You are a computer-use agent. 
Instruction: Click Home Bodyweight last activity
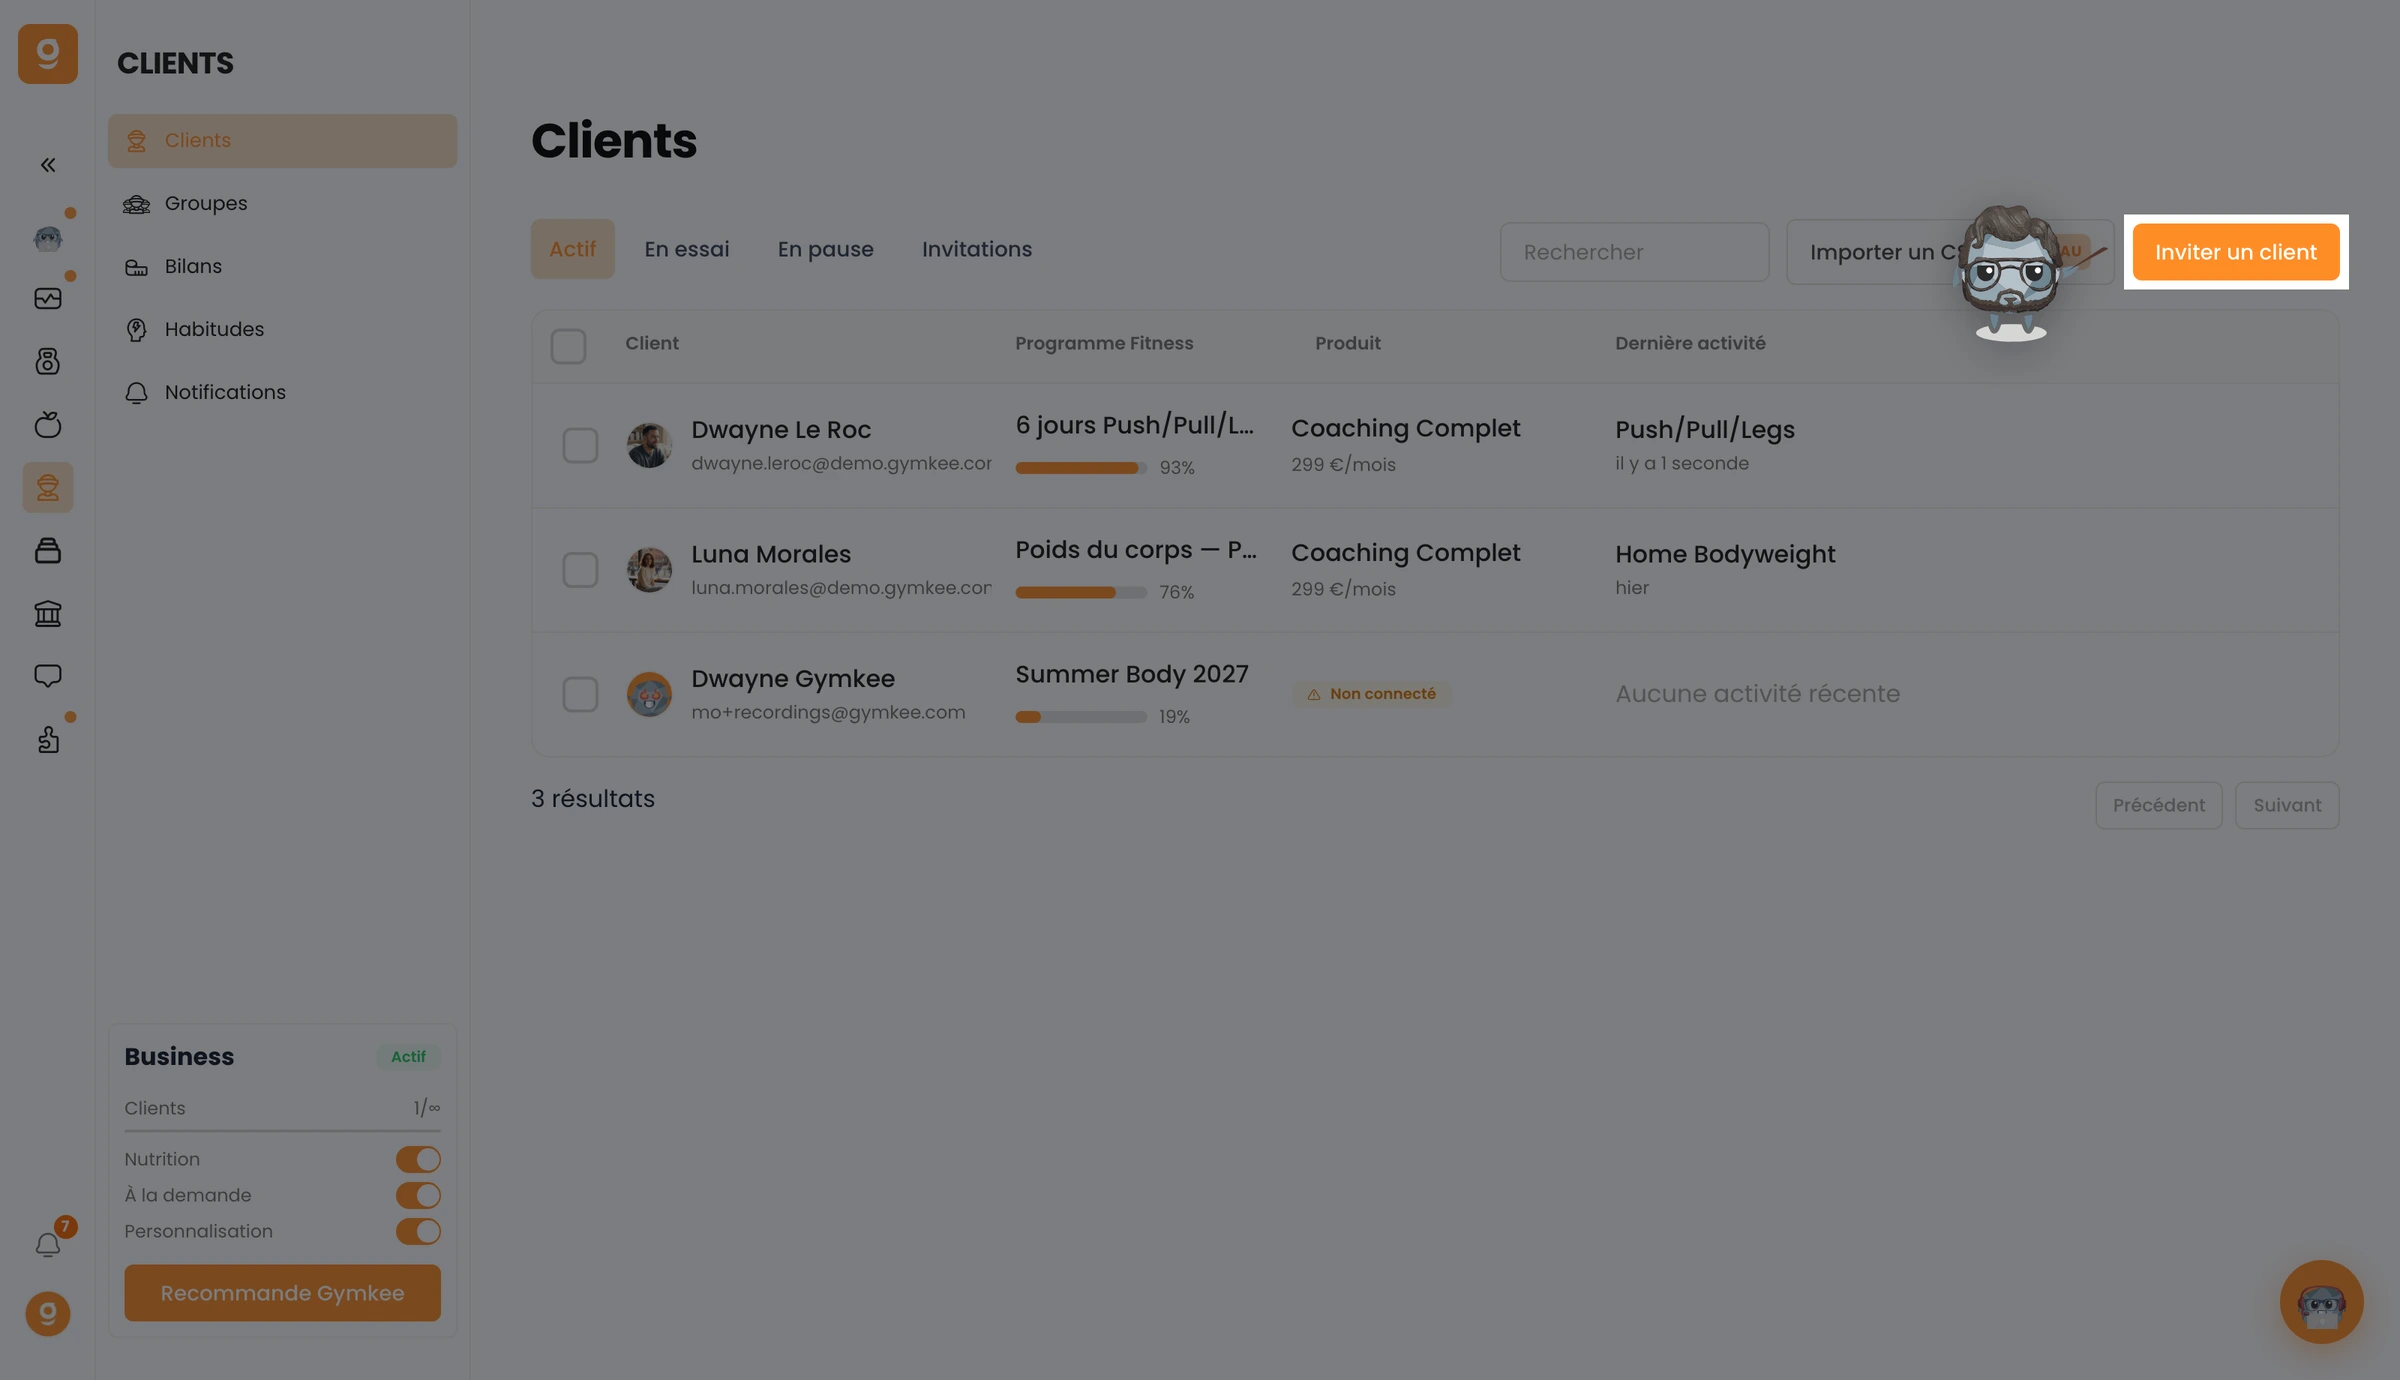coord(1725,554)
